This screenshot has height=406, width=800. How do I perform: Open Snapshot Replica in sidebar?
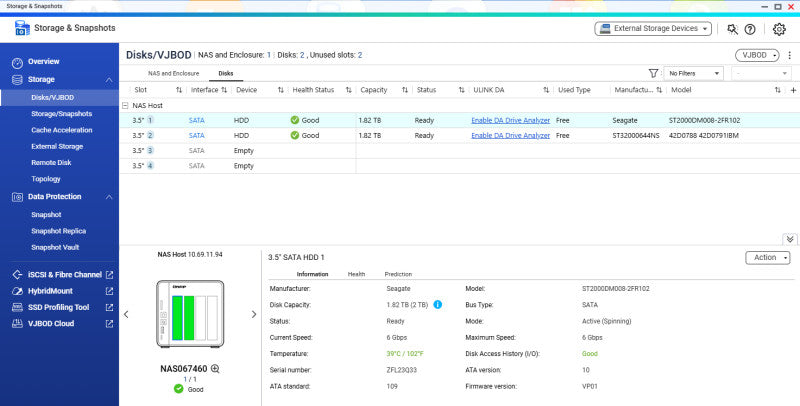click(58, 231)
